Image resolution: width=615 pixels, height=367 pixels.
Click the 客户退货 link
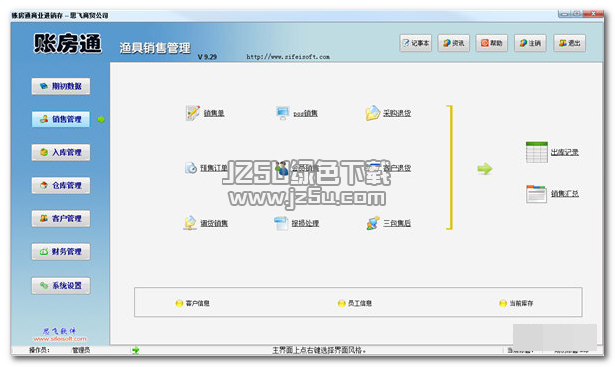[x=397, y=168]
